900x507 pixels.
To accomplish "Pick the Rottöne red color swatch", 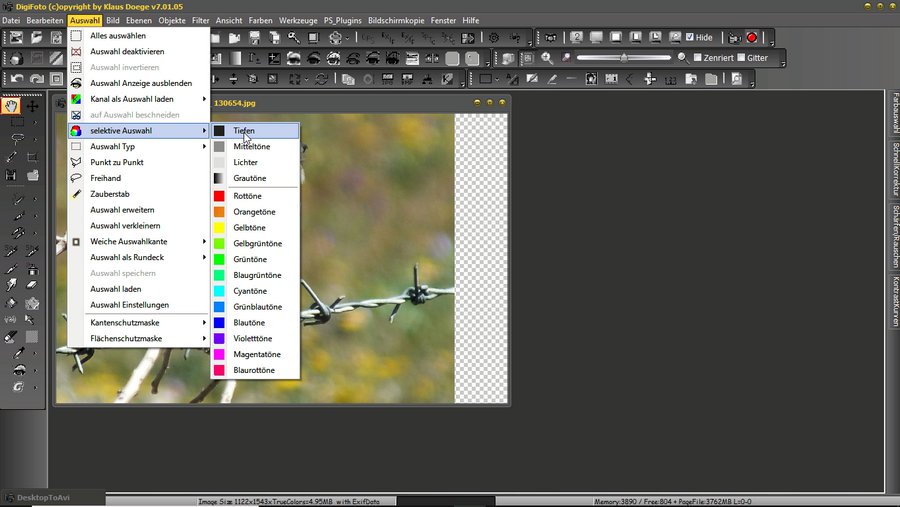I will coord(219,196).
